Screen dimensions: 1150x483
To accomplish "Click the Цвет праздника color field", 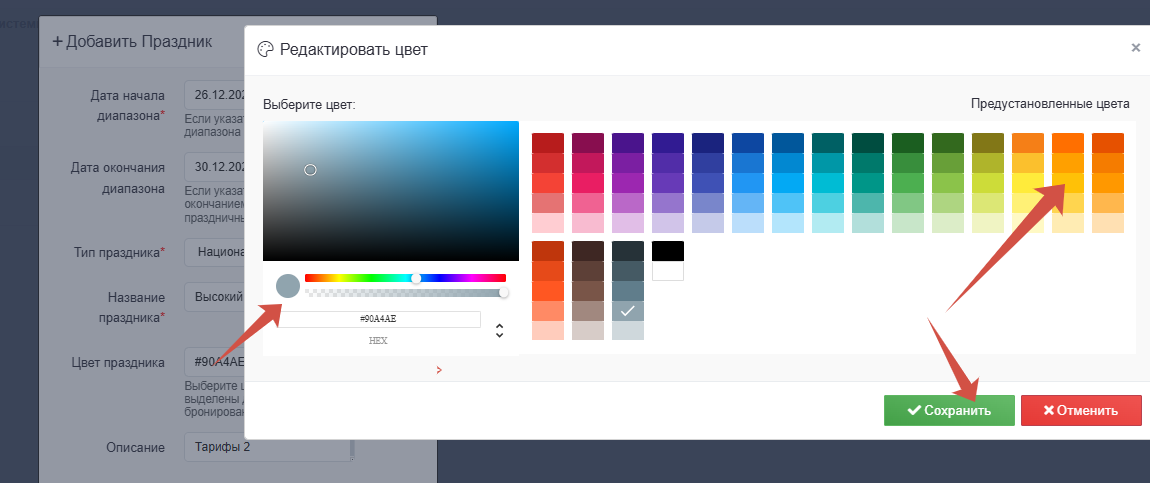I will click(x=214, y=362).
